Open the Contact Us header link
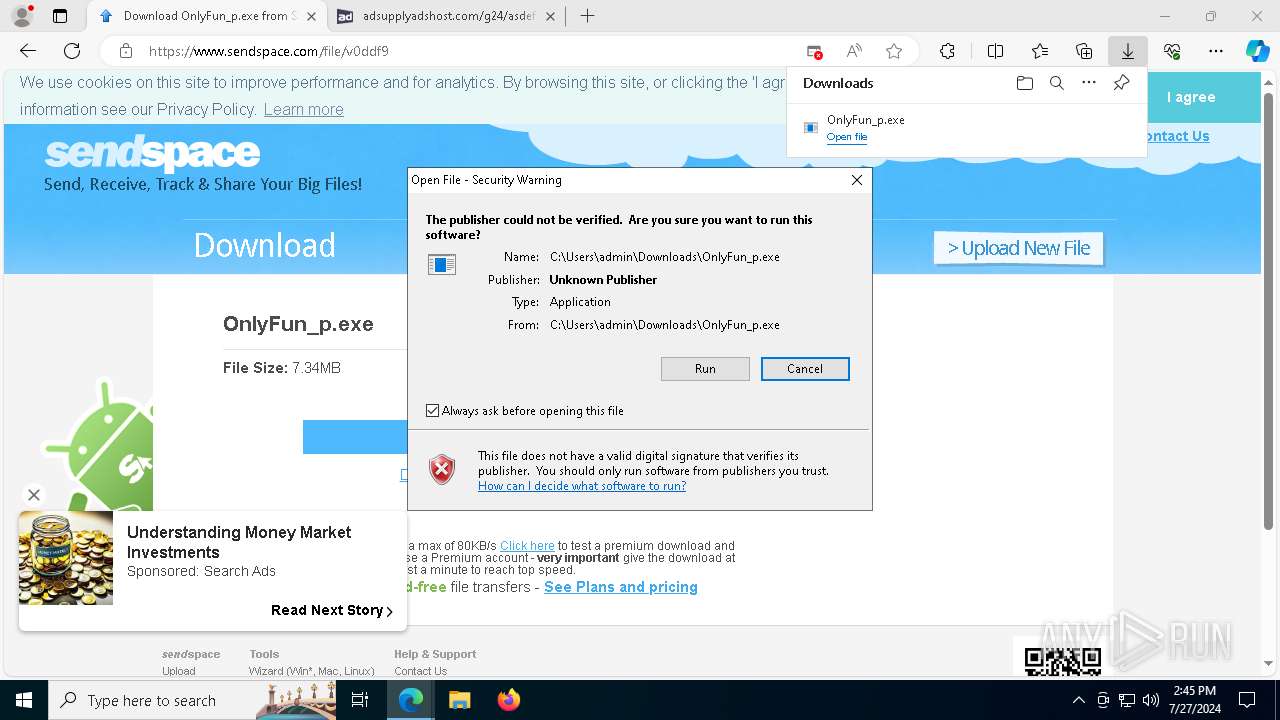The width and height of the screenshot is (1280, 720). tap(1178, 136)
